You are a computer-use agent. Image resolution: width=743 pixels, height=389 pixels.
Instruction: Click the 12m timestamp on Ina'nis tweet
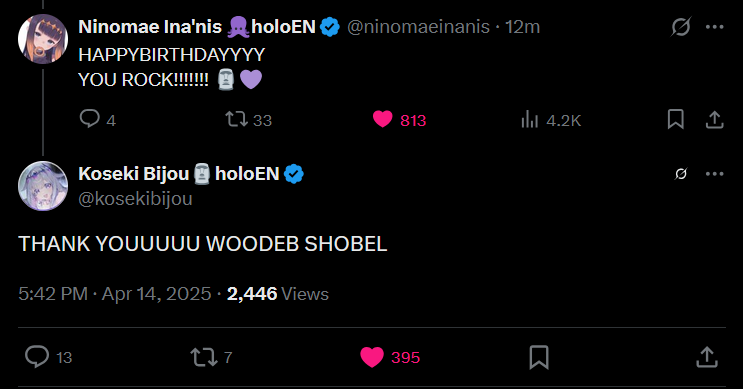522,27
